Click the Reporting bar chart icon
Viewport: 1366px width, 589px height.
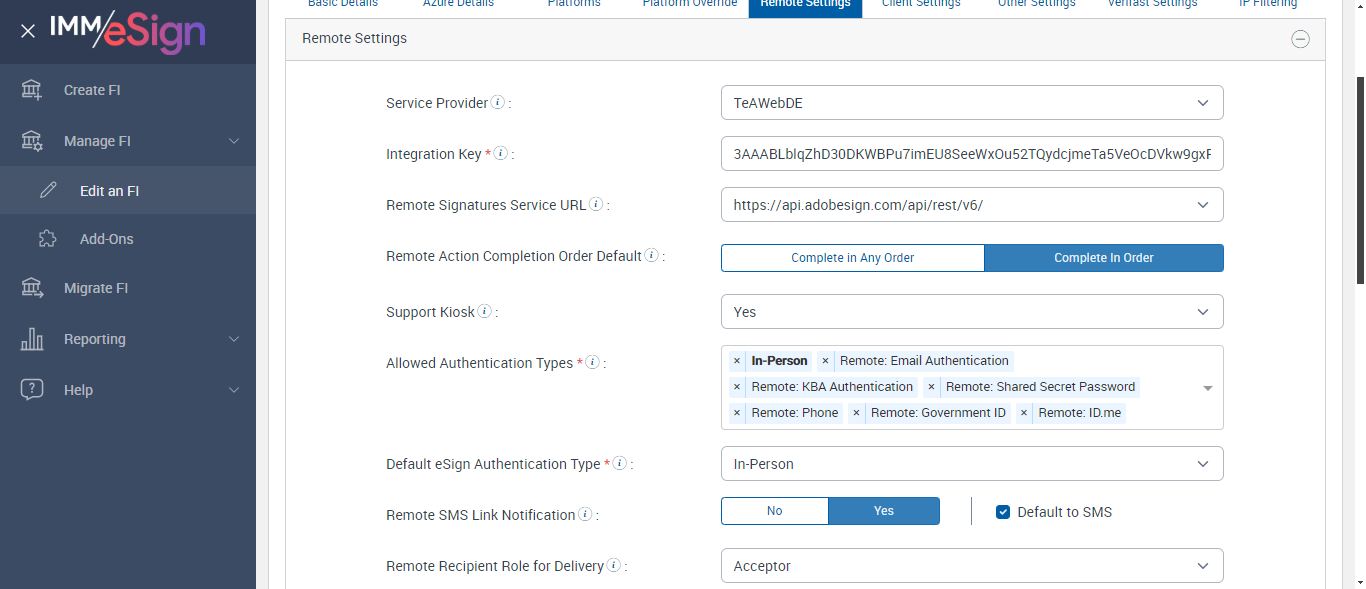(32, 339)
